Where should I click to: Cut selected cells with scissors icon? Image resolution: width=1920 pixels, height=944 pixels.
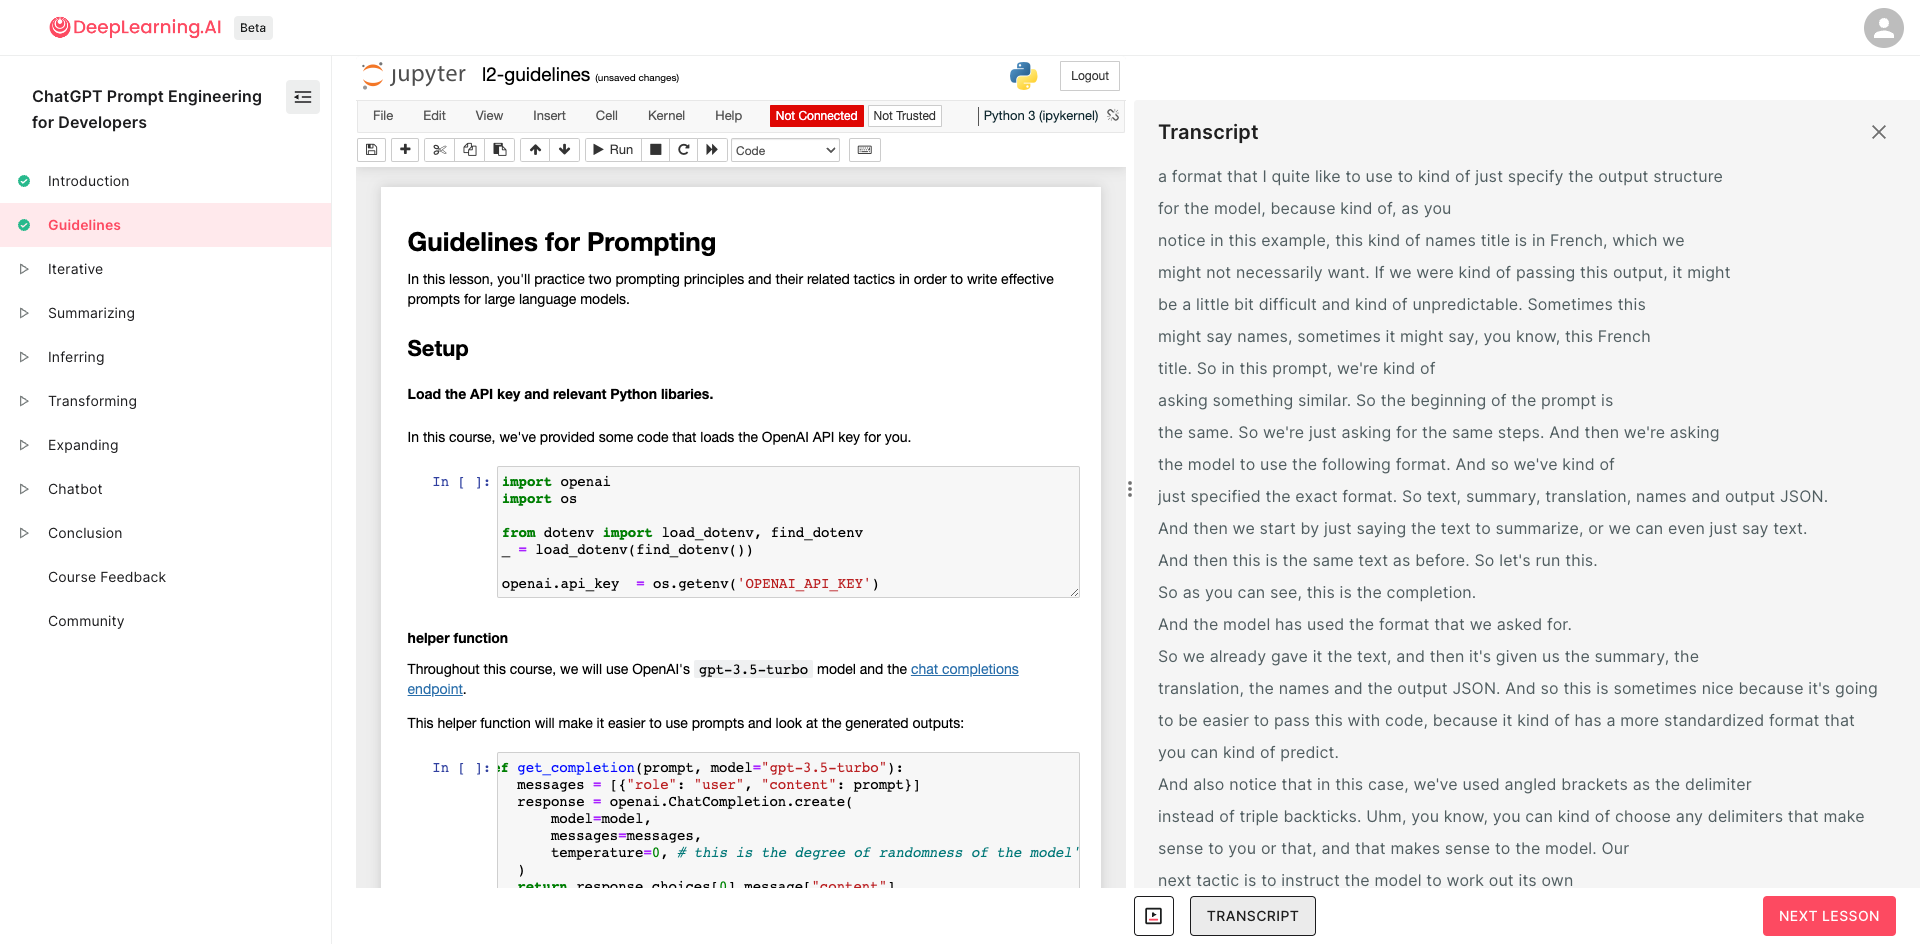439,150
